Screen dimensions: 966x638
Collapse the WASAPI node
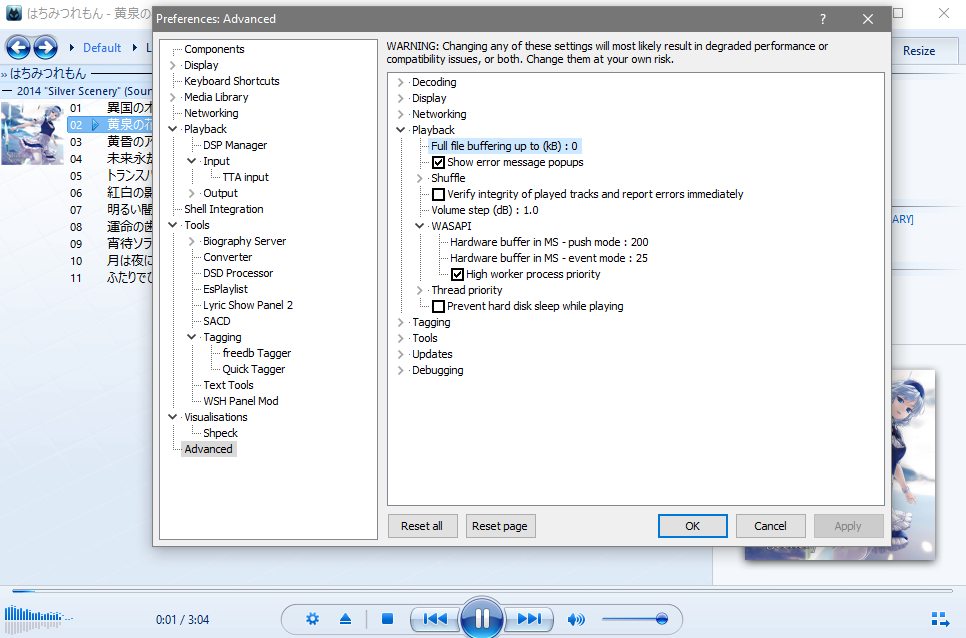(420, 226)
